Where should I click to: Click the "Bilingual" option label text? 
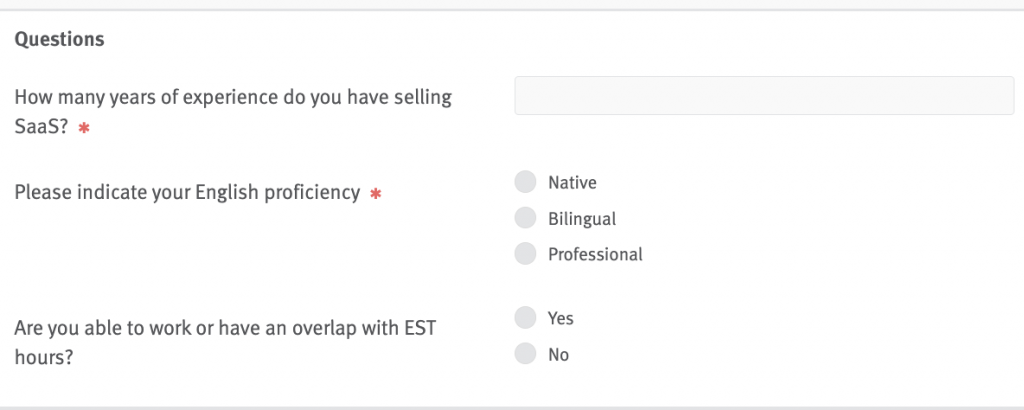point(582,218)
